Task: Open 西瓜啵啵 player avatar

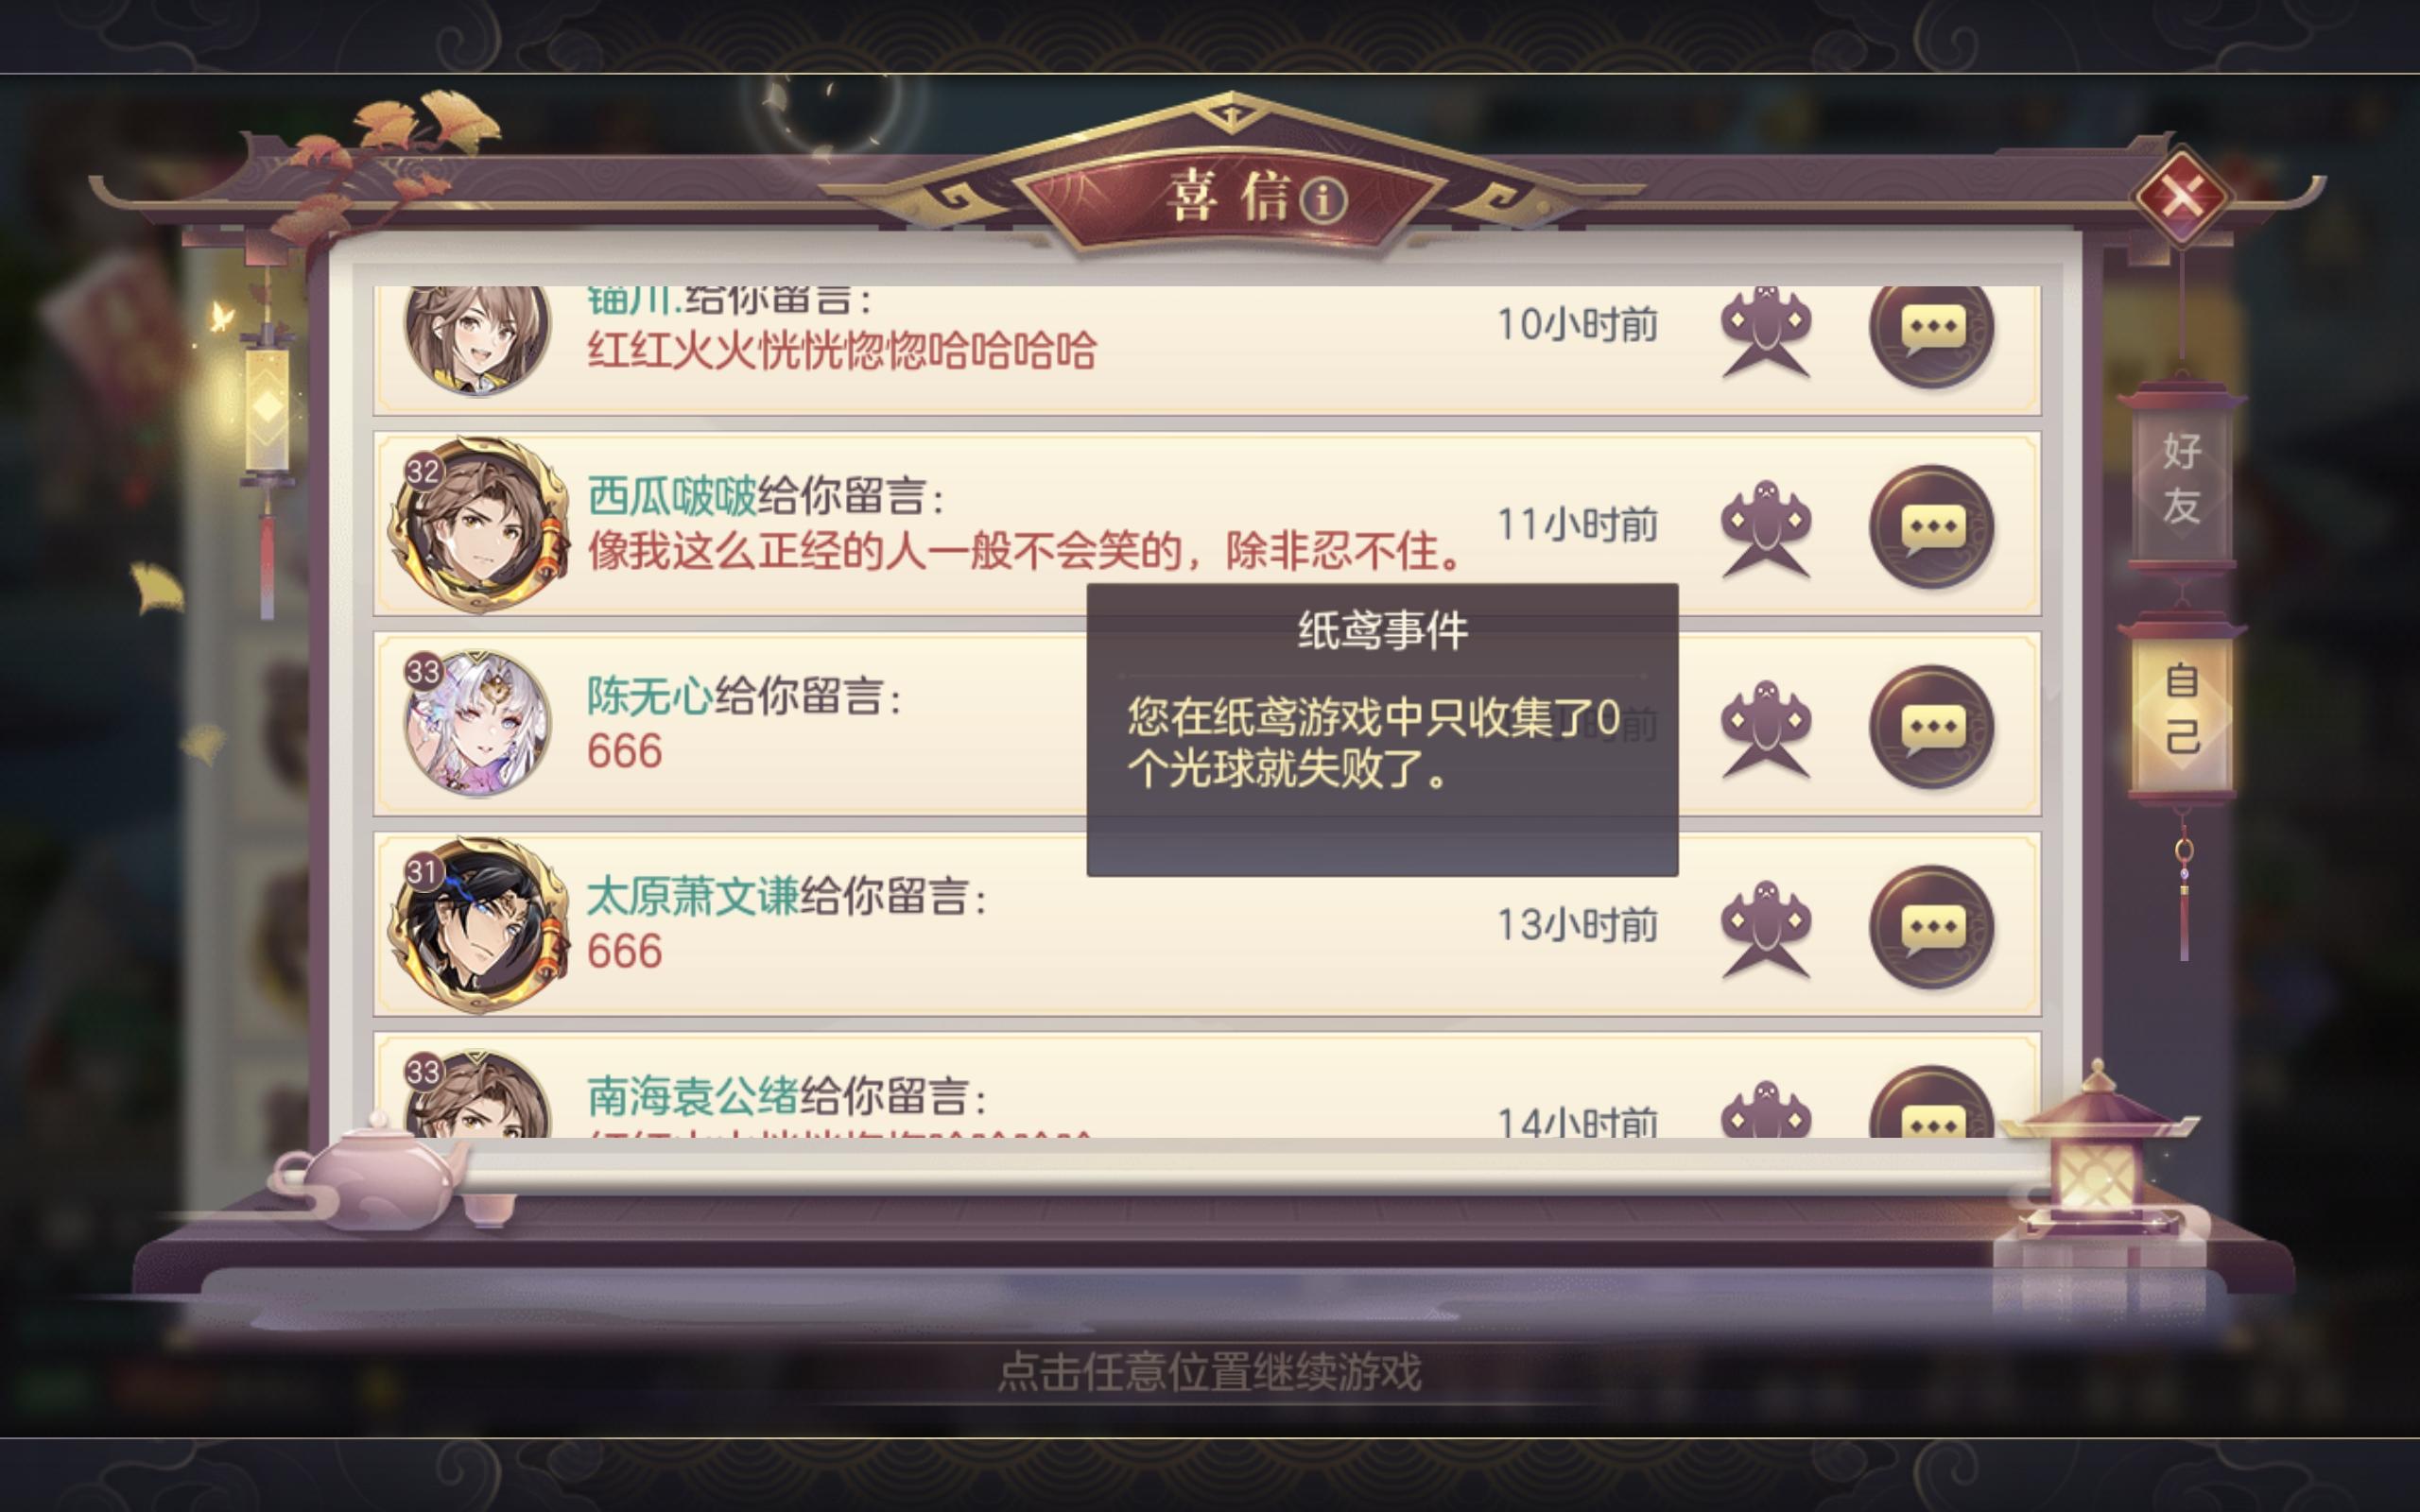Action: [x=478, y=525]
